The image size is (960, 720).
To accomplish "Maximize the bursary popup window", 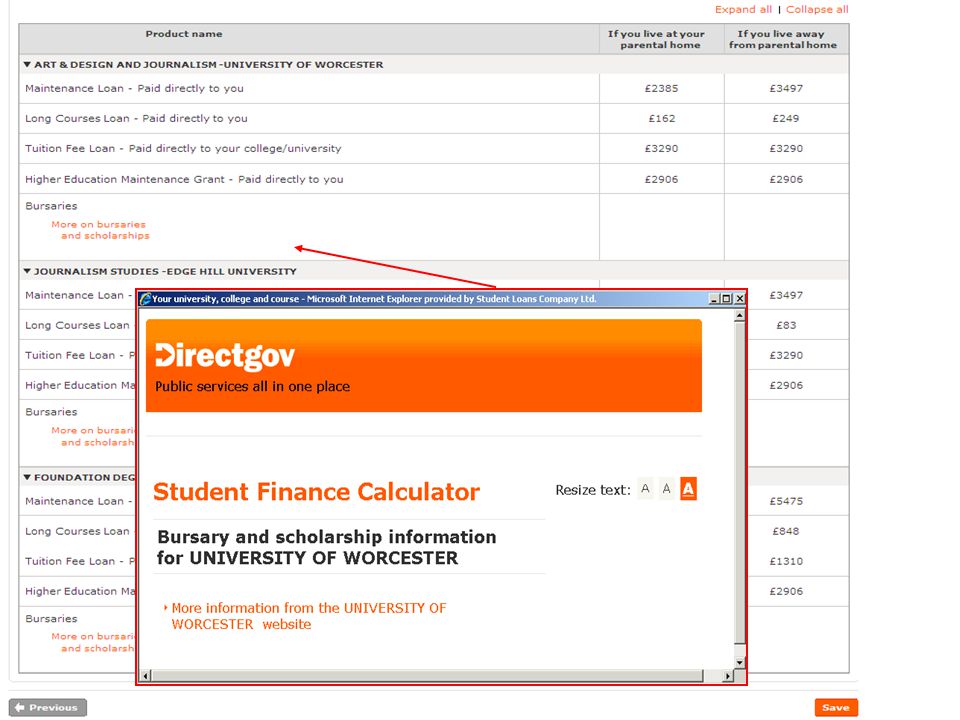I will 727,299.
